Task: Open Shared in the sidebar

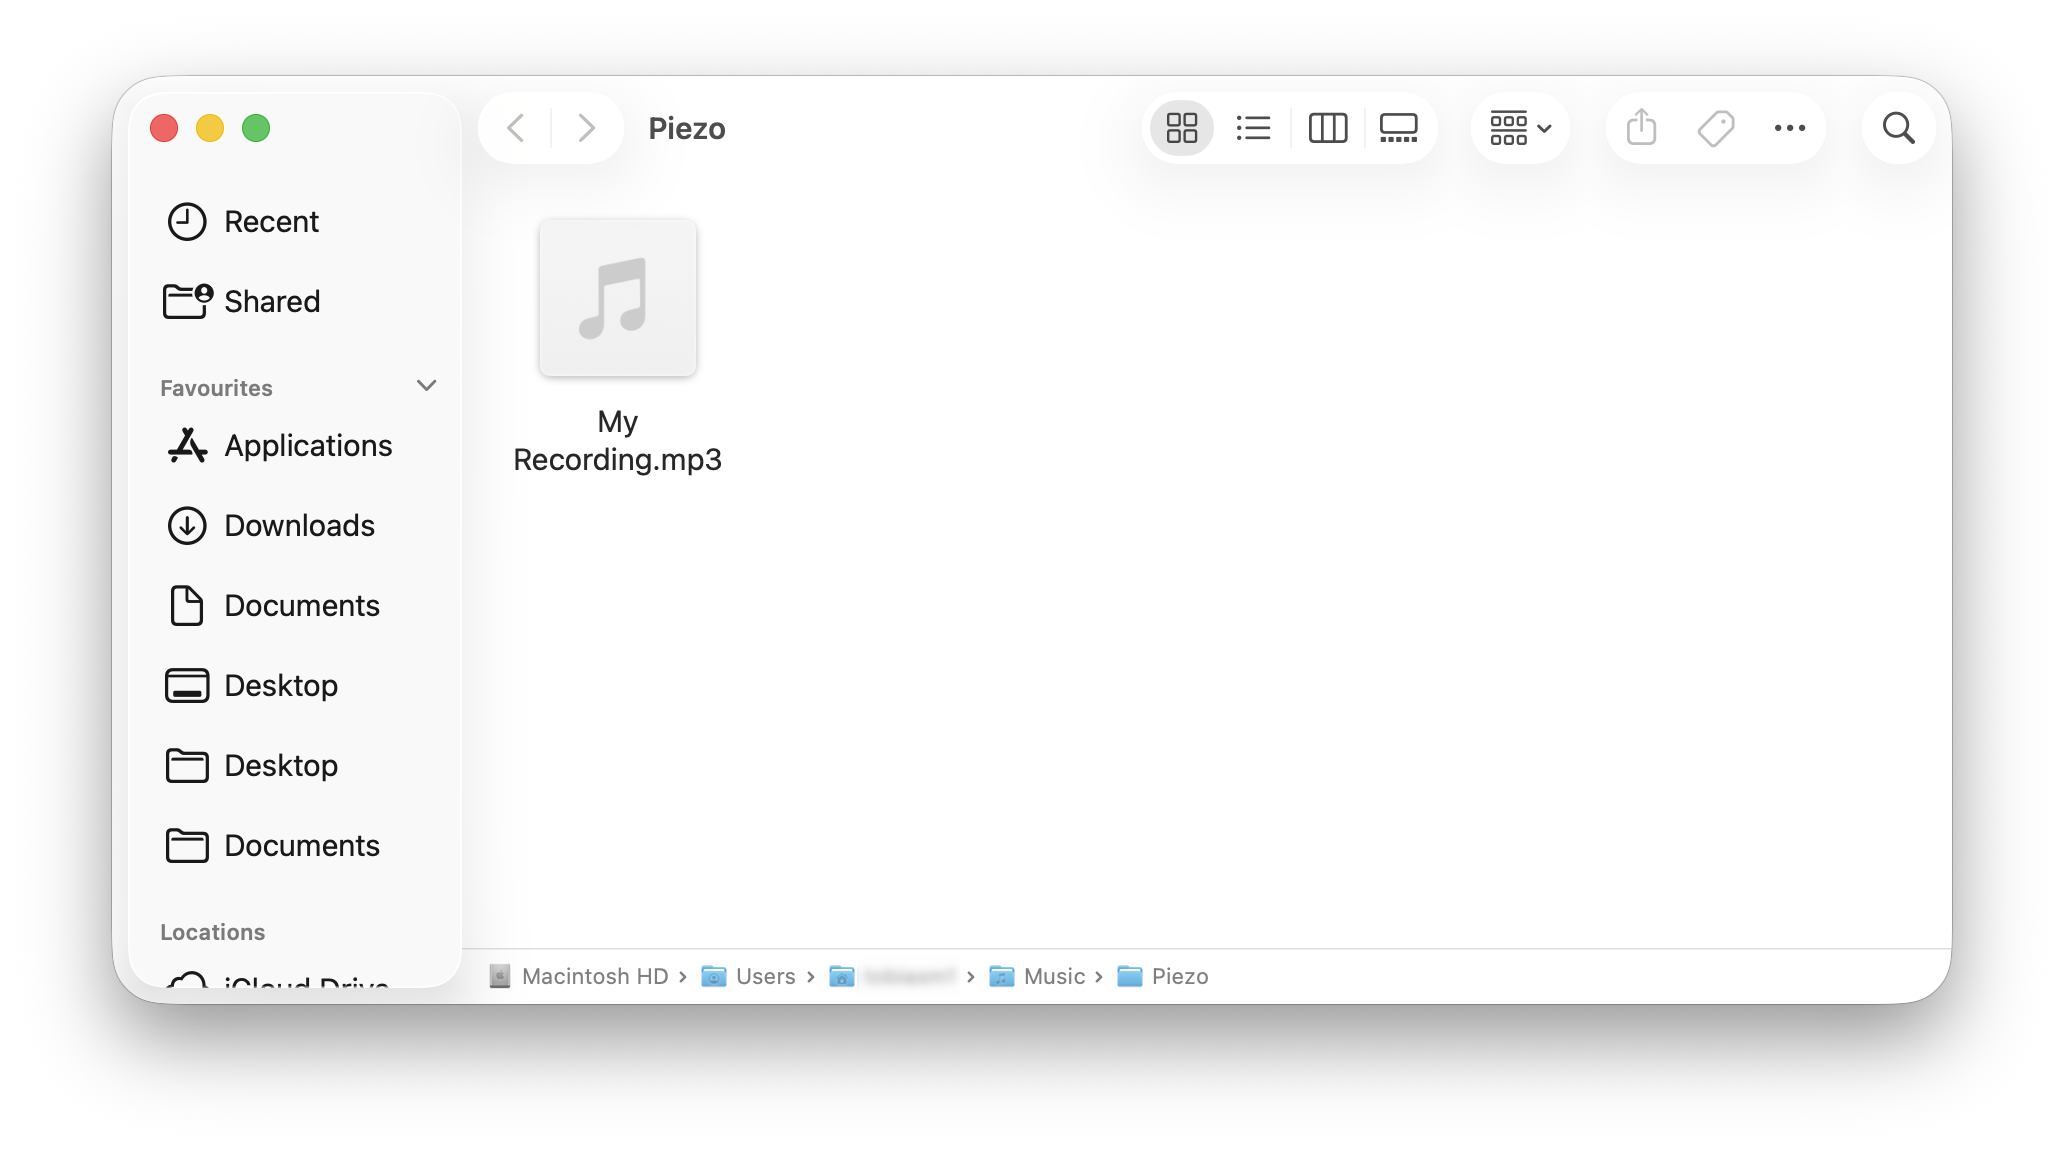Action: 294,301
